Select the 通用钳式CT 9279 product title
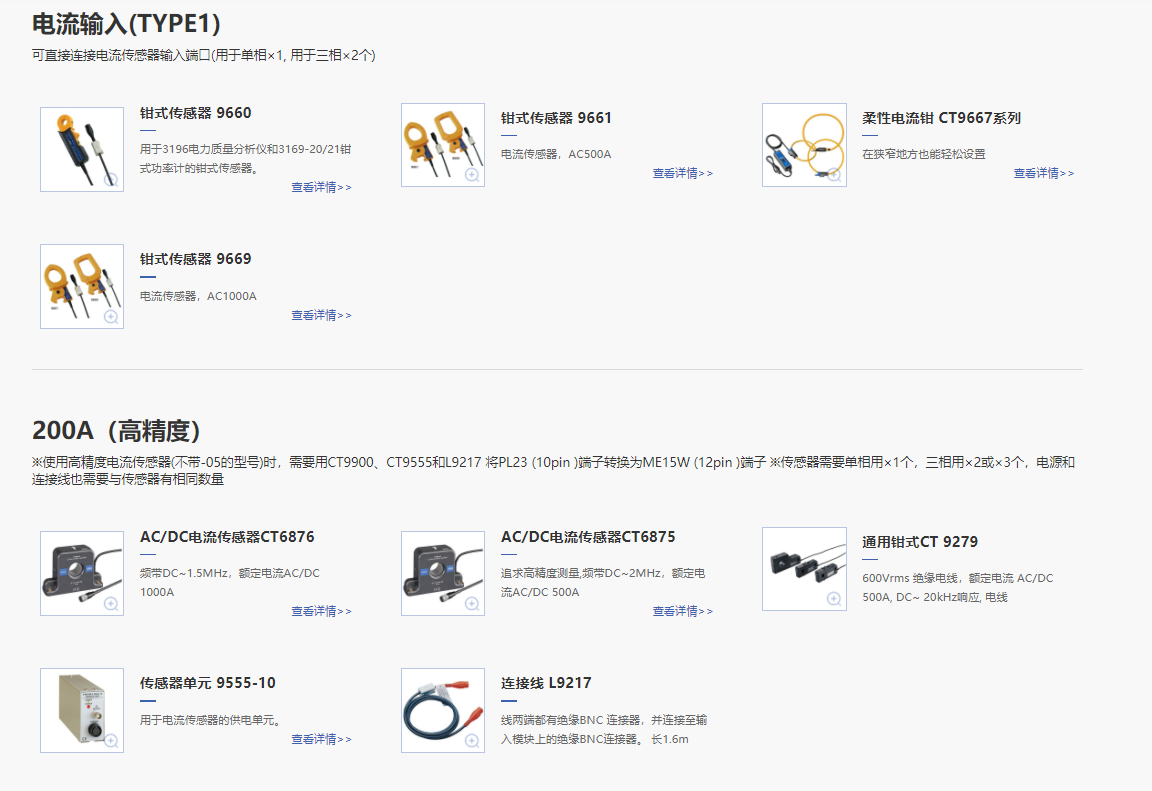This screenshot has height=791, width=1152. pyautogui.click(x=920, y=542)
